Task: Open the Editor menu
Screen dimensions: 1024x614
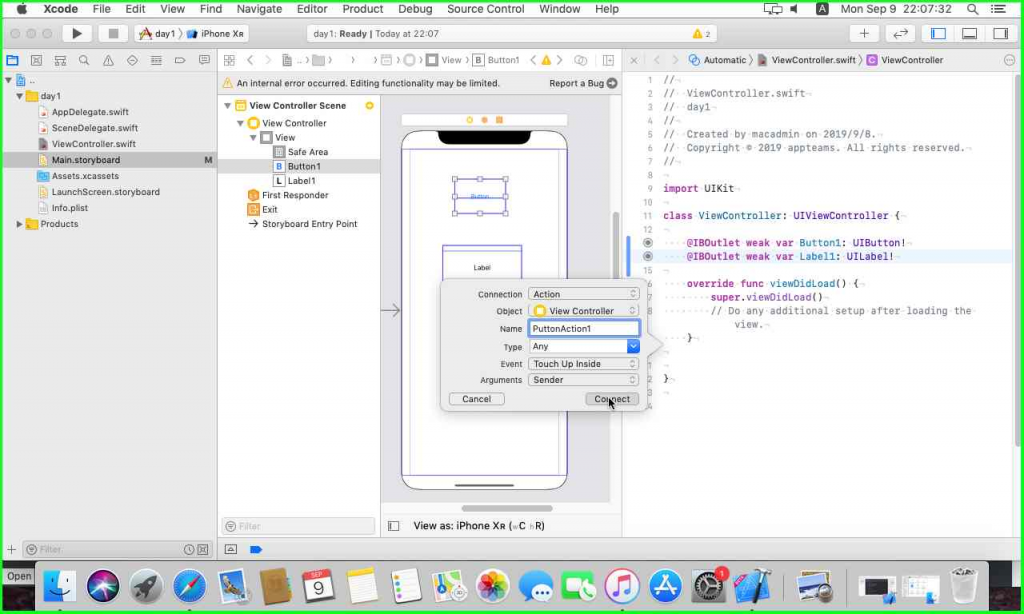Action: pos(312,9)
